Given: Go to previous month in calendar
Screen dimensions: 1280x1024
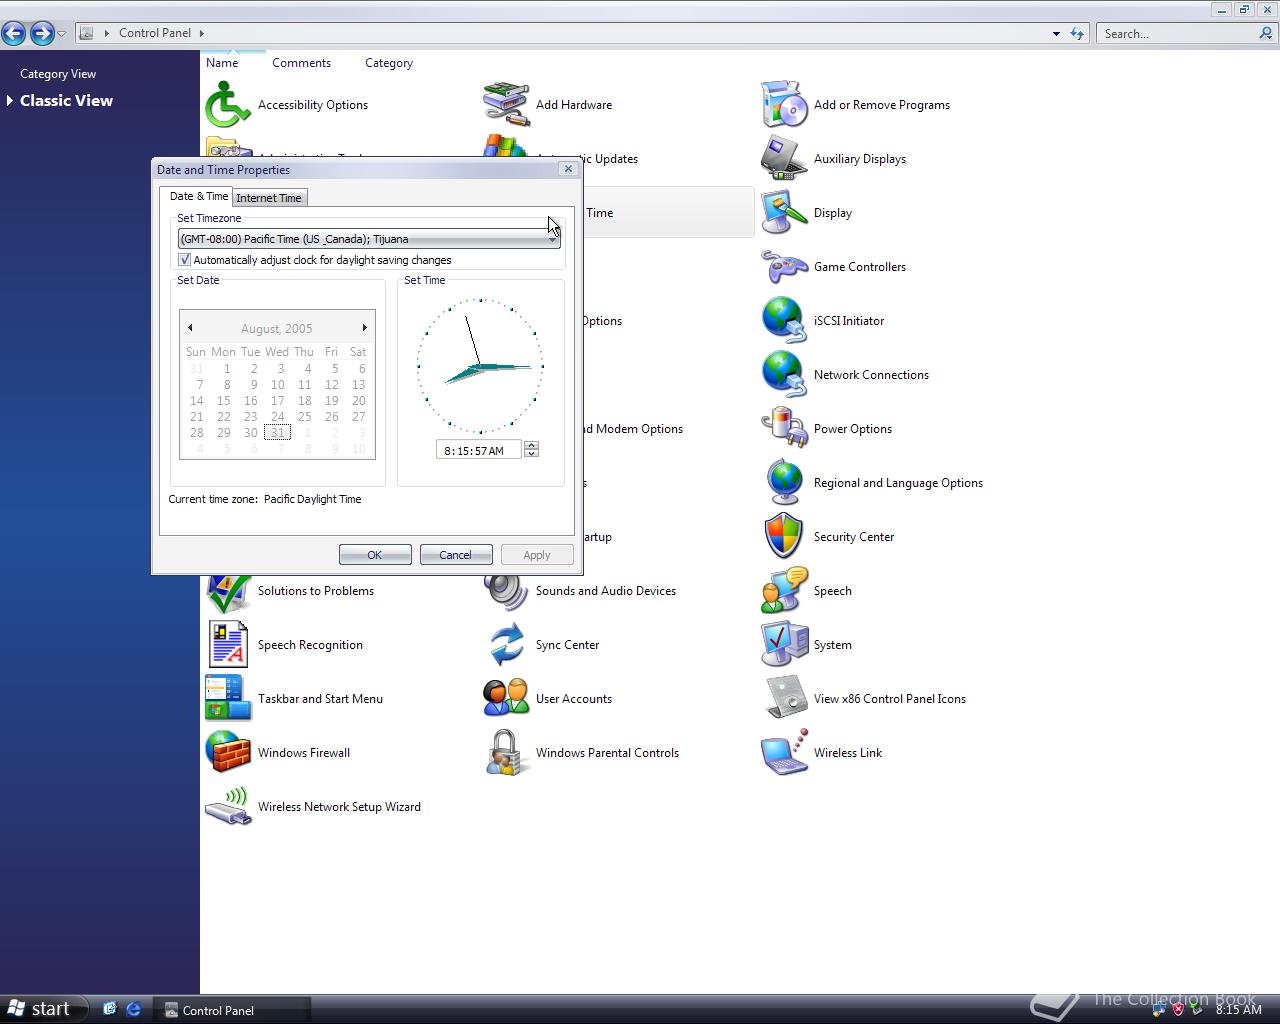Looking at the screenshot, I should coord(190,328).
